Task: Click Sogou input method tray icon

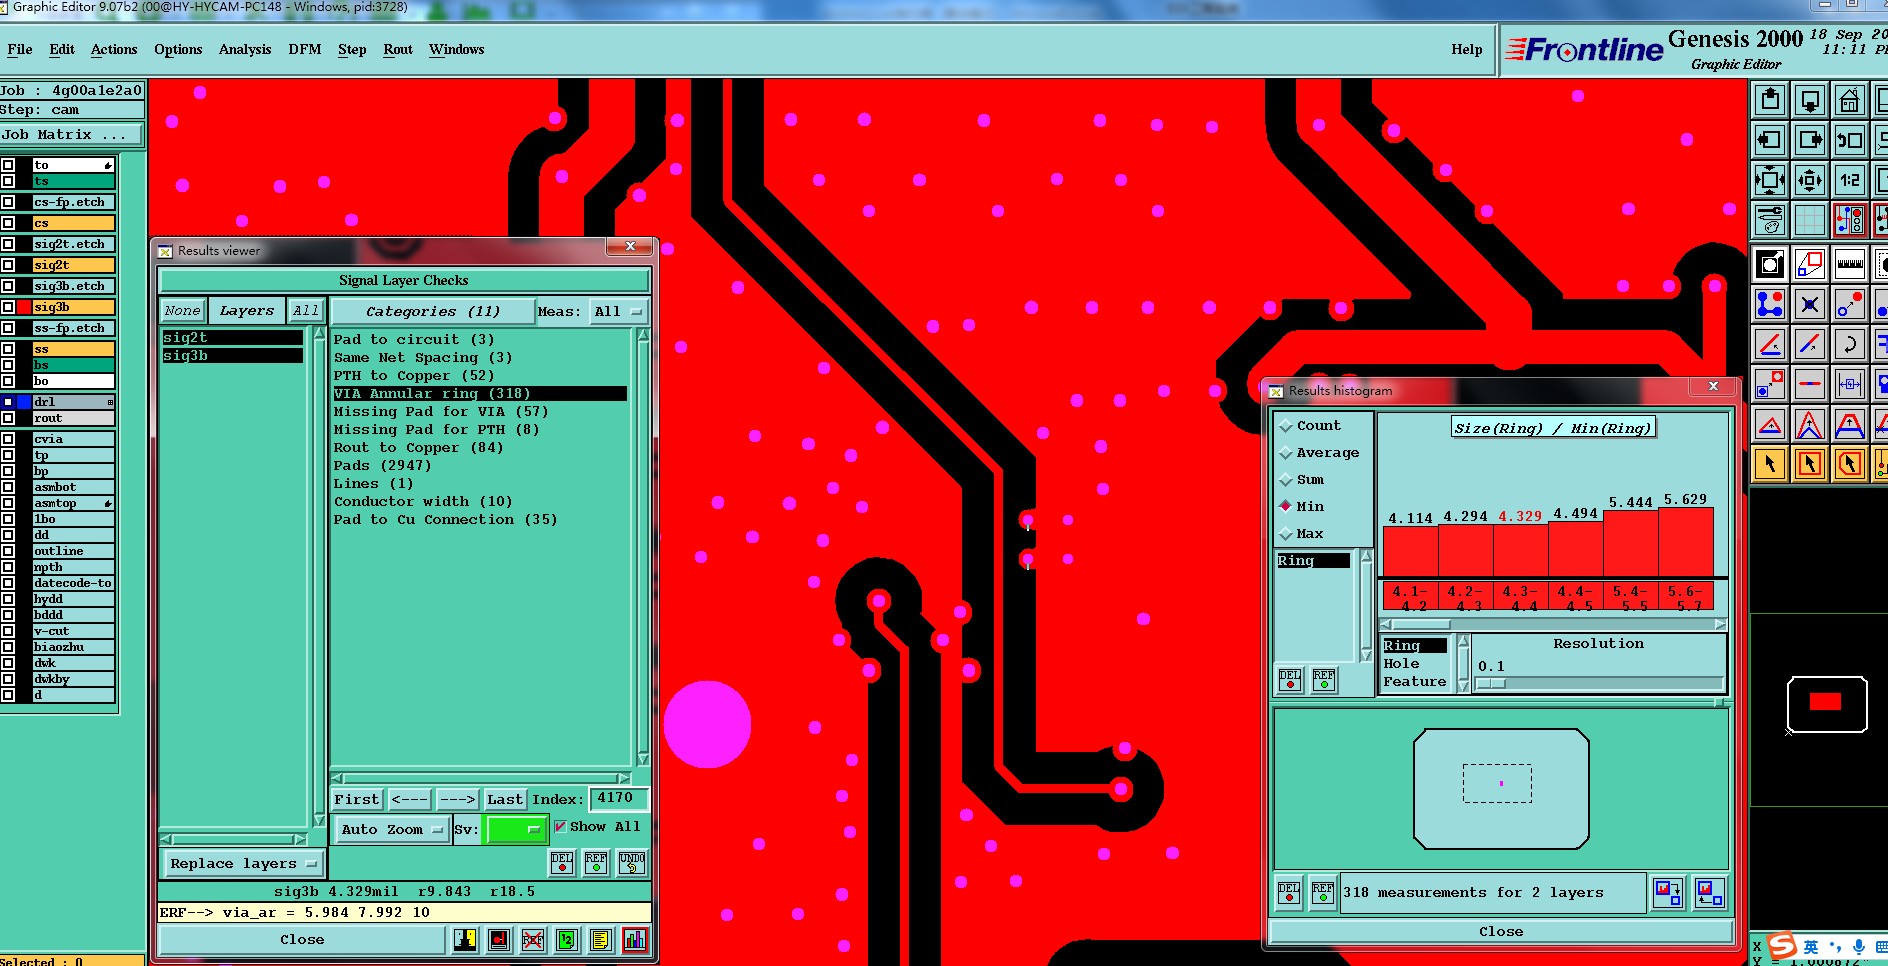Action: point(1782,945)
